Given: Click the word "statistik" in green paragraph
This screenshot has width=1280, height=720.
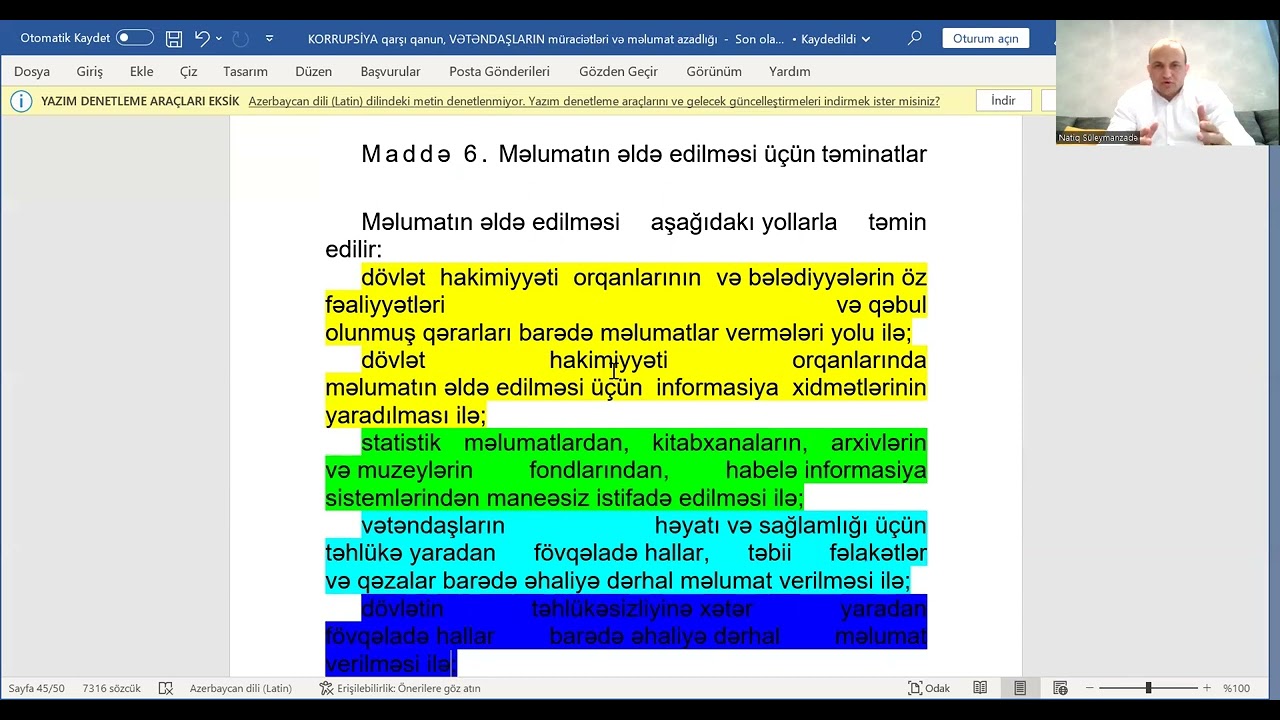Looking at the screenshot, I should 401,442.
